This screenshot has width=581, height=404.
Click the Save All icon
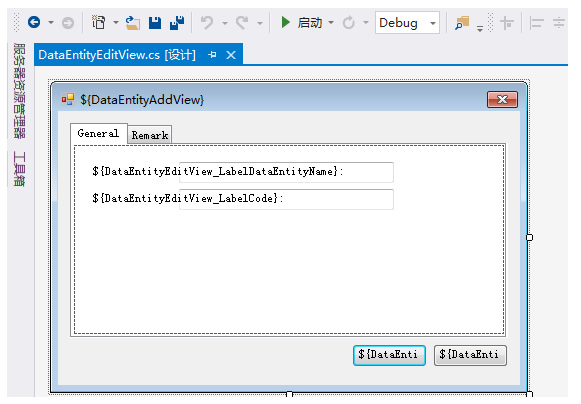pos(177,23)
